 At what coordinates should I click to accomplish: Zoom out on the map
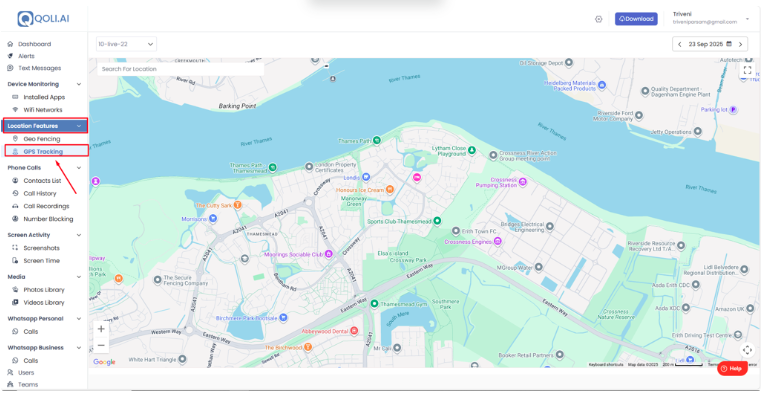(x=101, y=345)
